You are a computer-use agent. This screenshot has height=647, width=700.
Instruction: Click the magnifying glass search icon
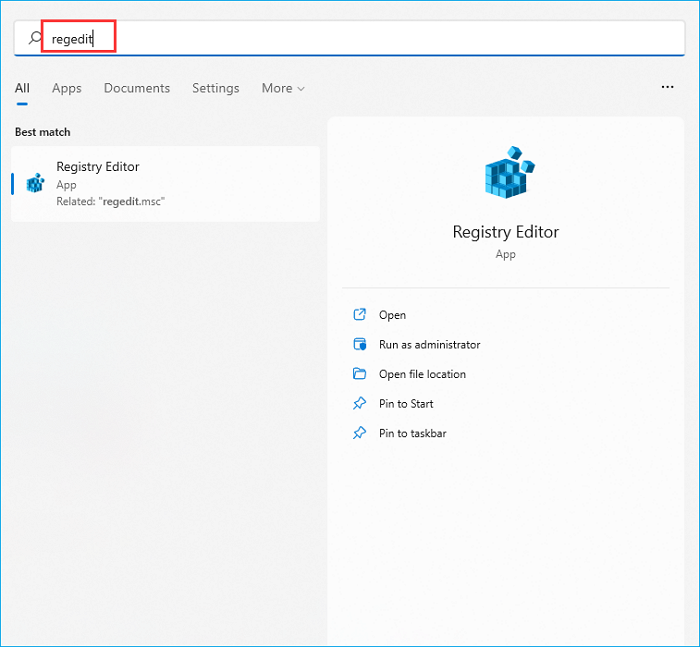coord(35,38)
